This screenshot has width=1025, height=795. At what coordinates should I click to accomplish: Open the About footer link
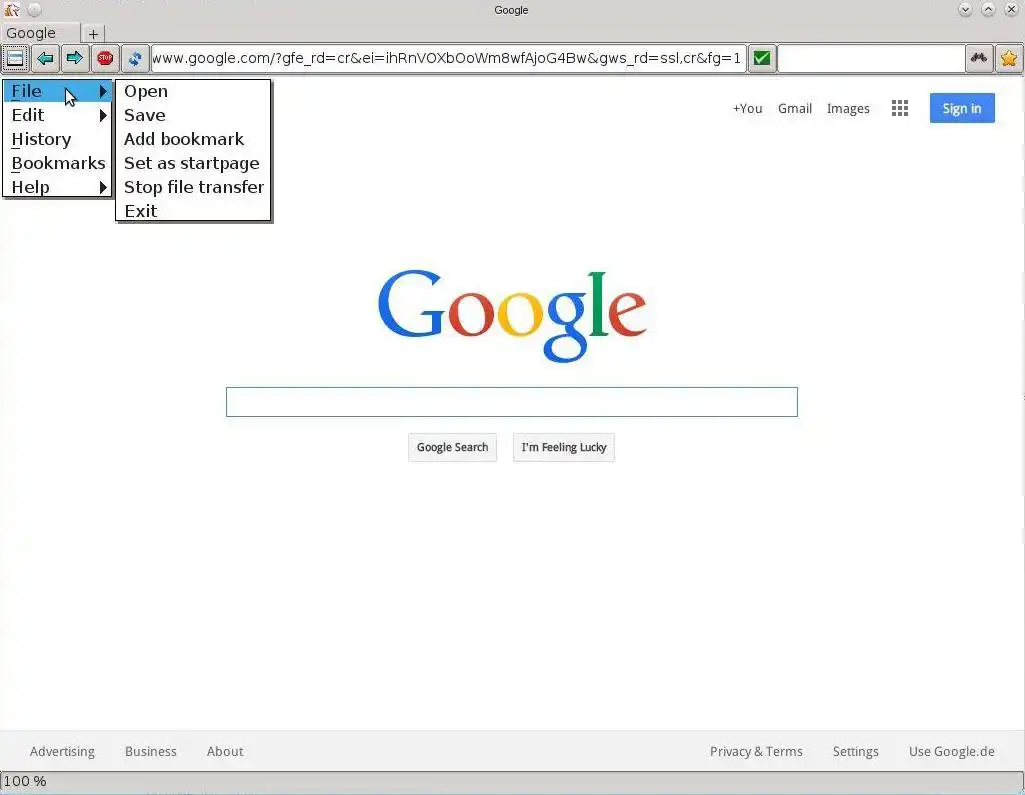point(225,751)
